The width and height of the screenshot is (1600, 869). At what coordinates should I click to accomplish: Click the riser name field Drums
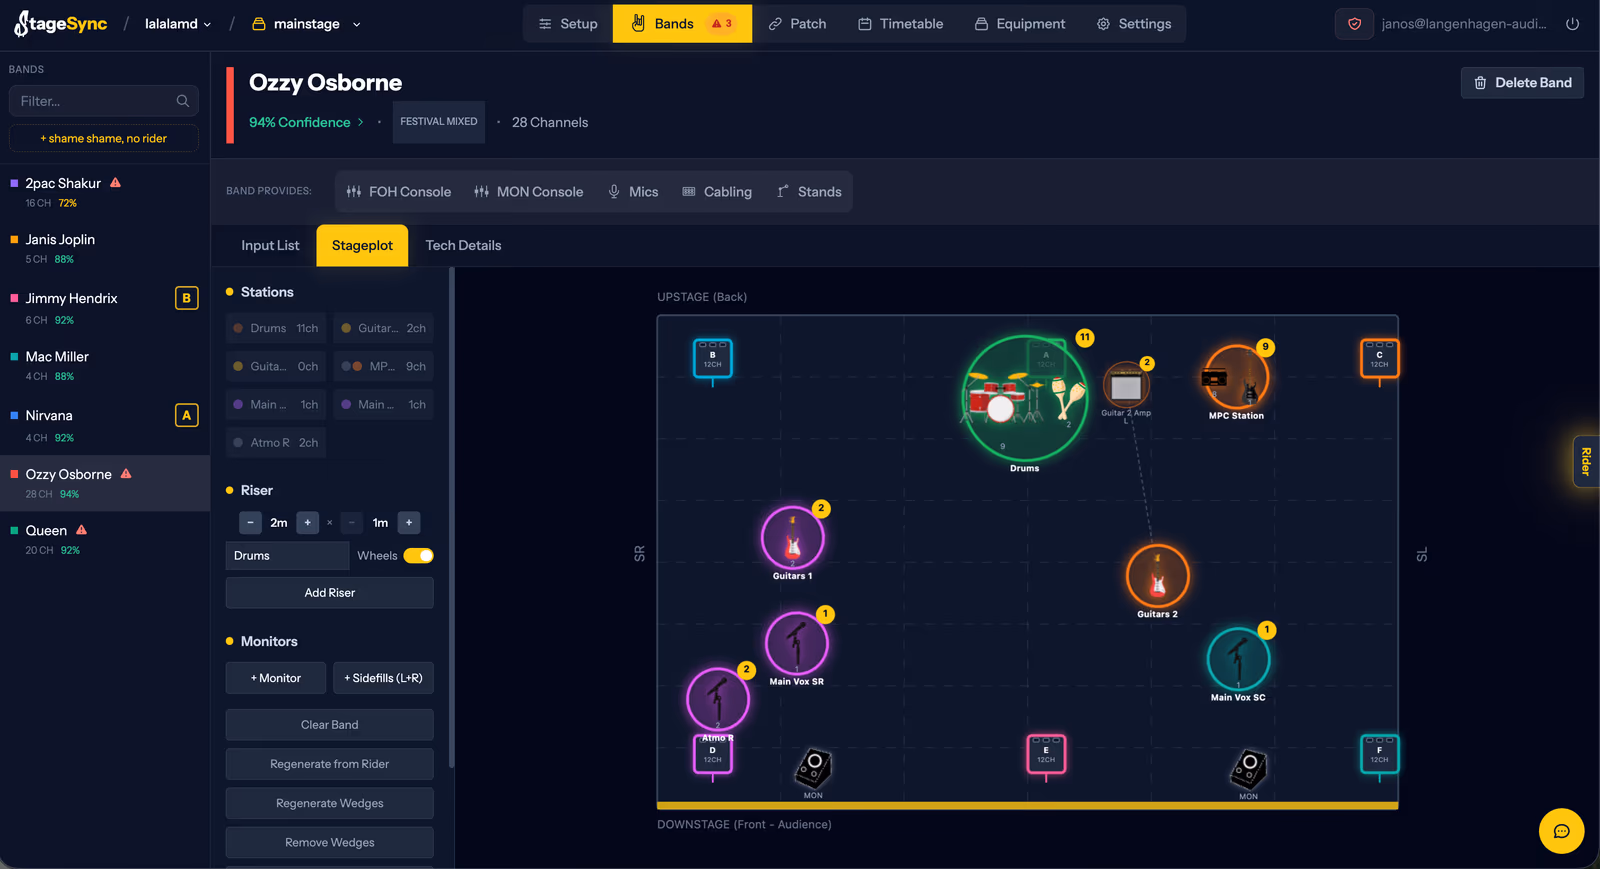pos(287,556)
